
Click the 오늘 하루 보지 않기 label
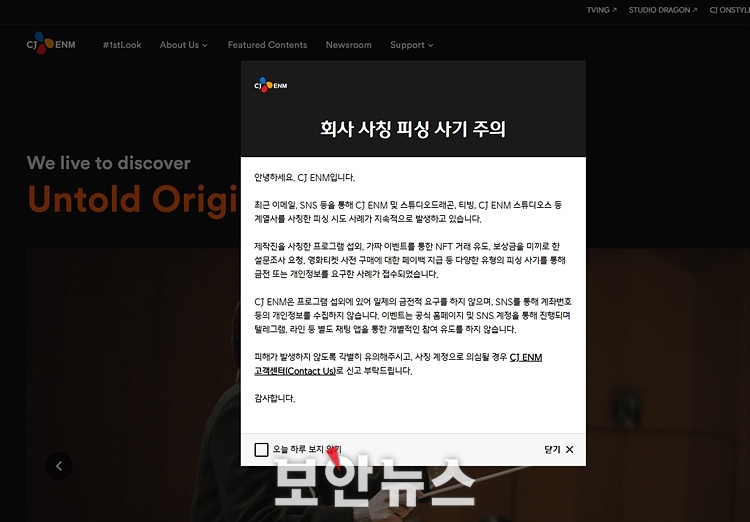click(x=307, y=449)
